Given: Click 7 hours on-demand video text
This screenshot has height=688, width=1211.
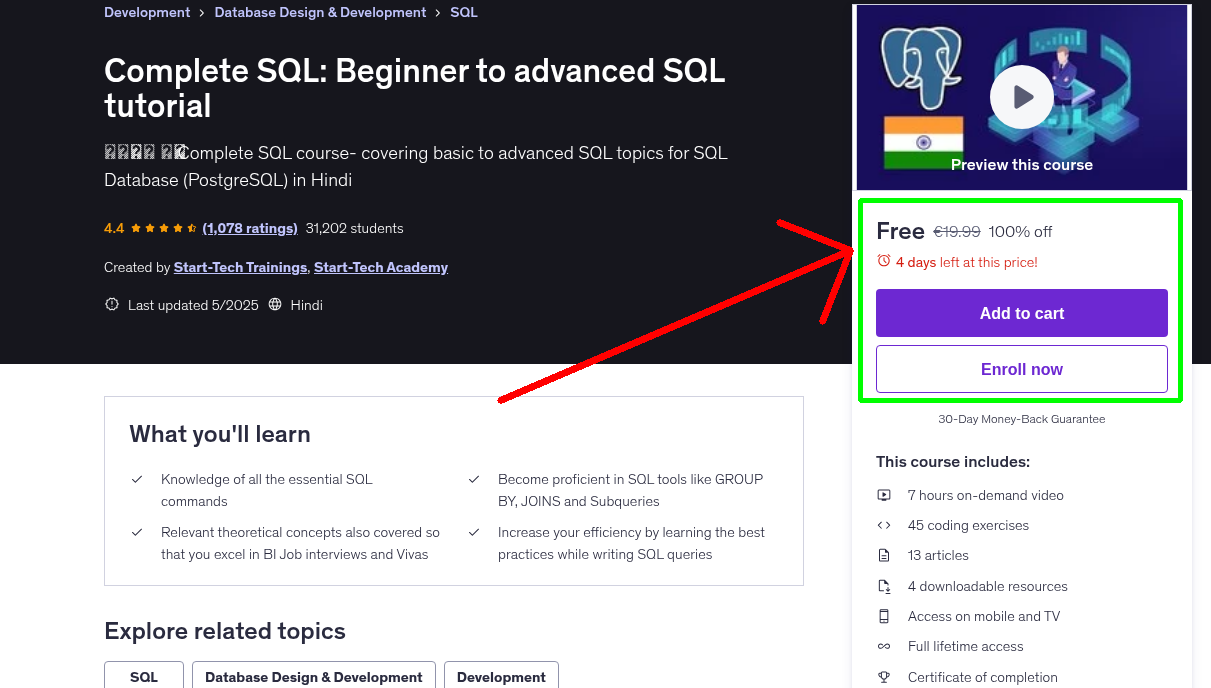Looking at the screenshot, I should [x=986, y=495].
